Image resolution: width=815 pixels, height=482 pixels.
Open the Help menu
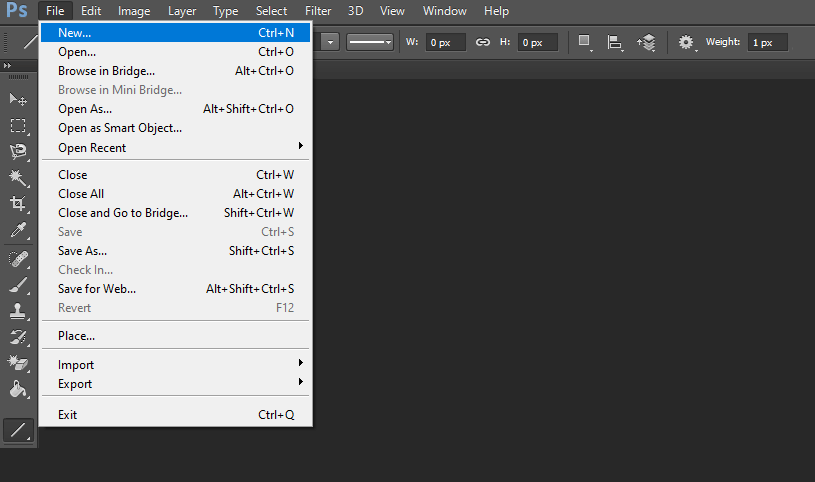click(x=496, y=11)
